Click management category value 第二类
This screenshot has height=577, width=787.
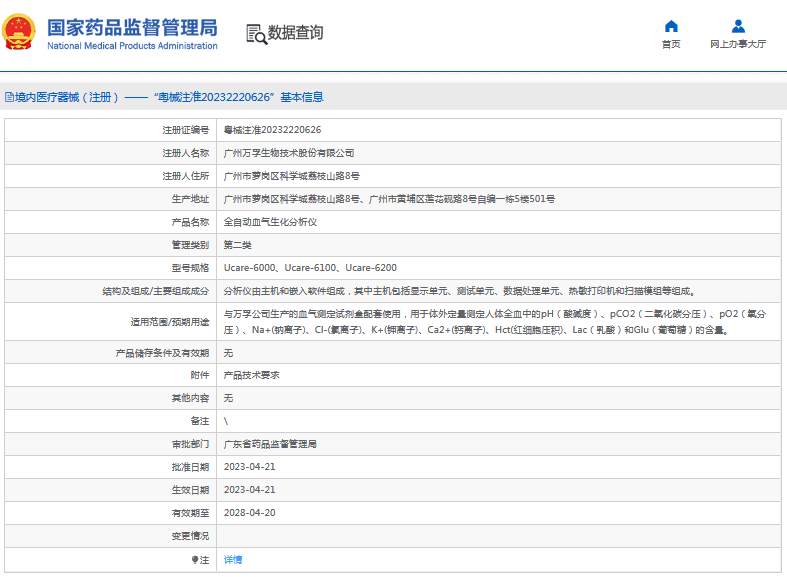pos(237,245)
